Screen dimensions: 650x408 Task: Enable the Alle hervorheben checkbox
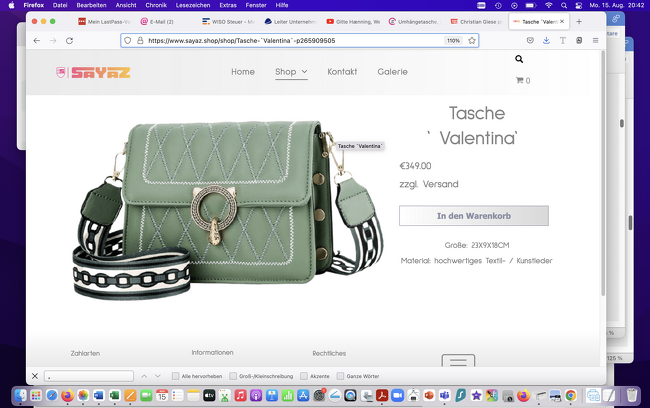tap(175, 376)
